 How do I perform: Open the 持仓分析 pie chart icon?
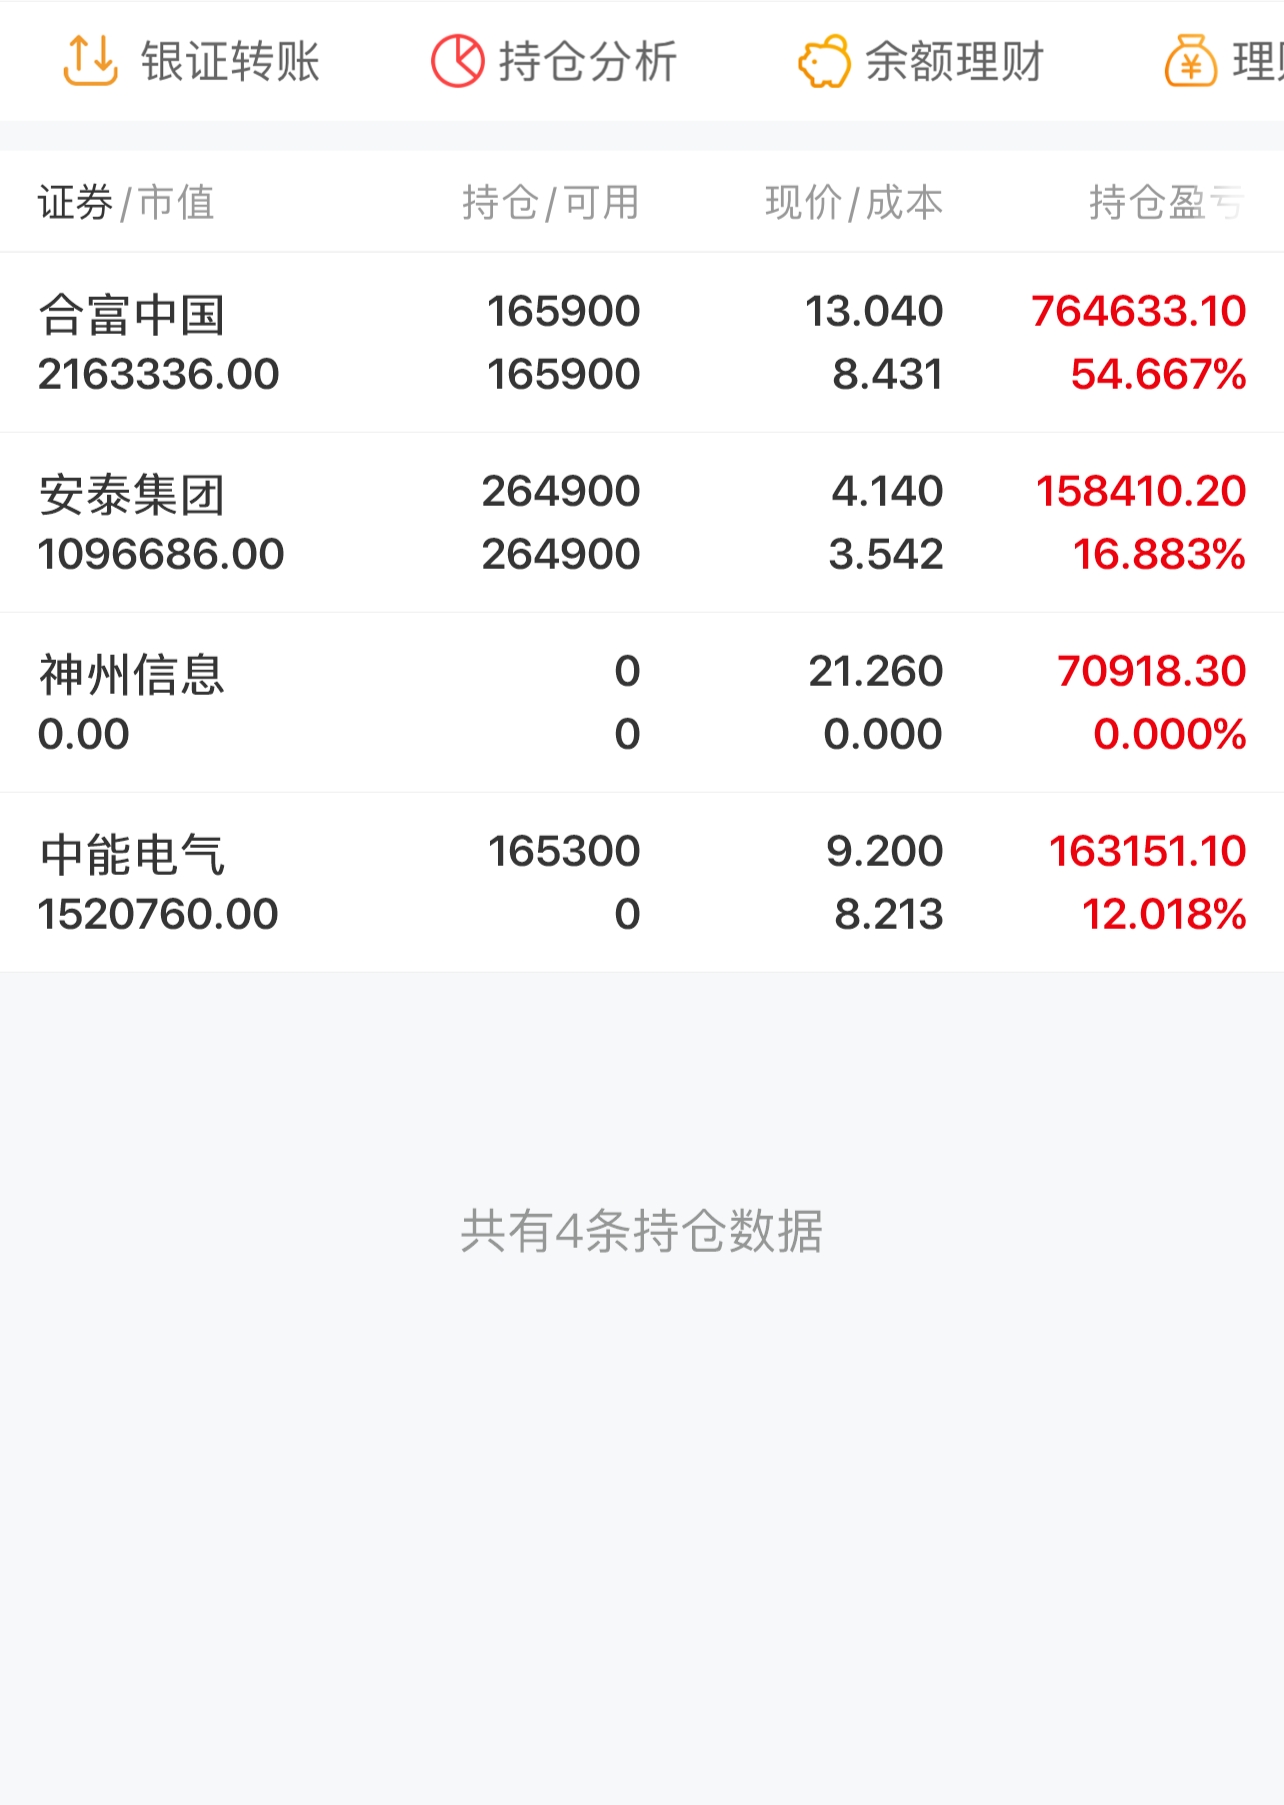(x=458, y=61)
